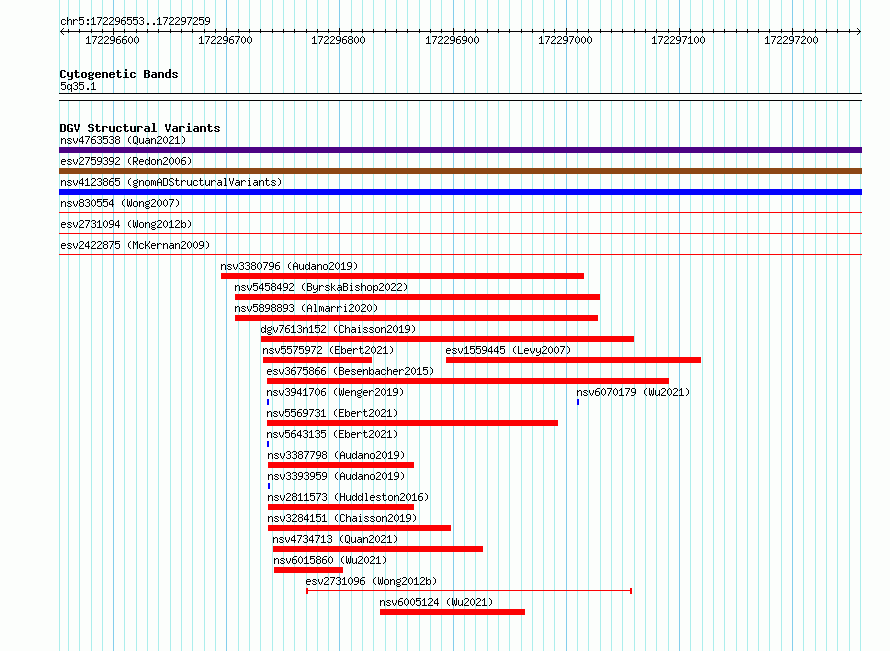Click the esv1559445 (Levy2007) label
This screenshot has height=651, width=890.
(508, 350)
